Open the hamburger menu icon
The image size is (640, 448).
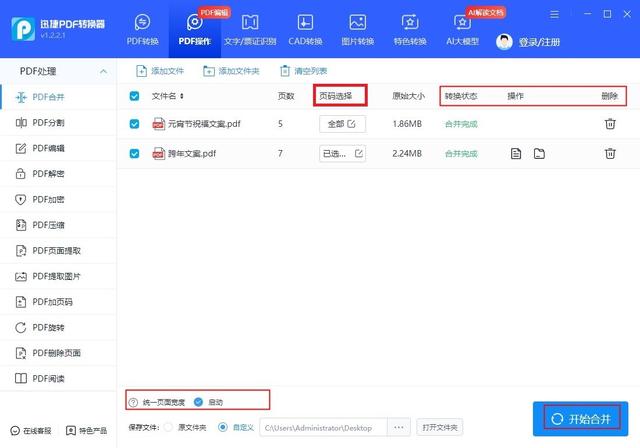coord(554,15)
